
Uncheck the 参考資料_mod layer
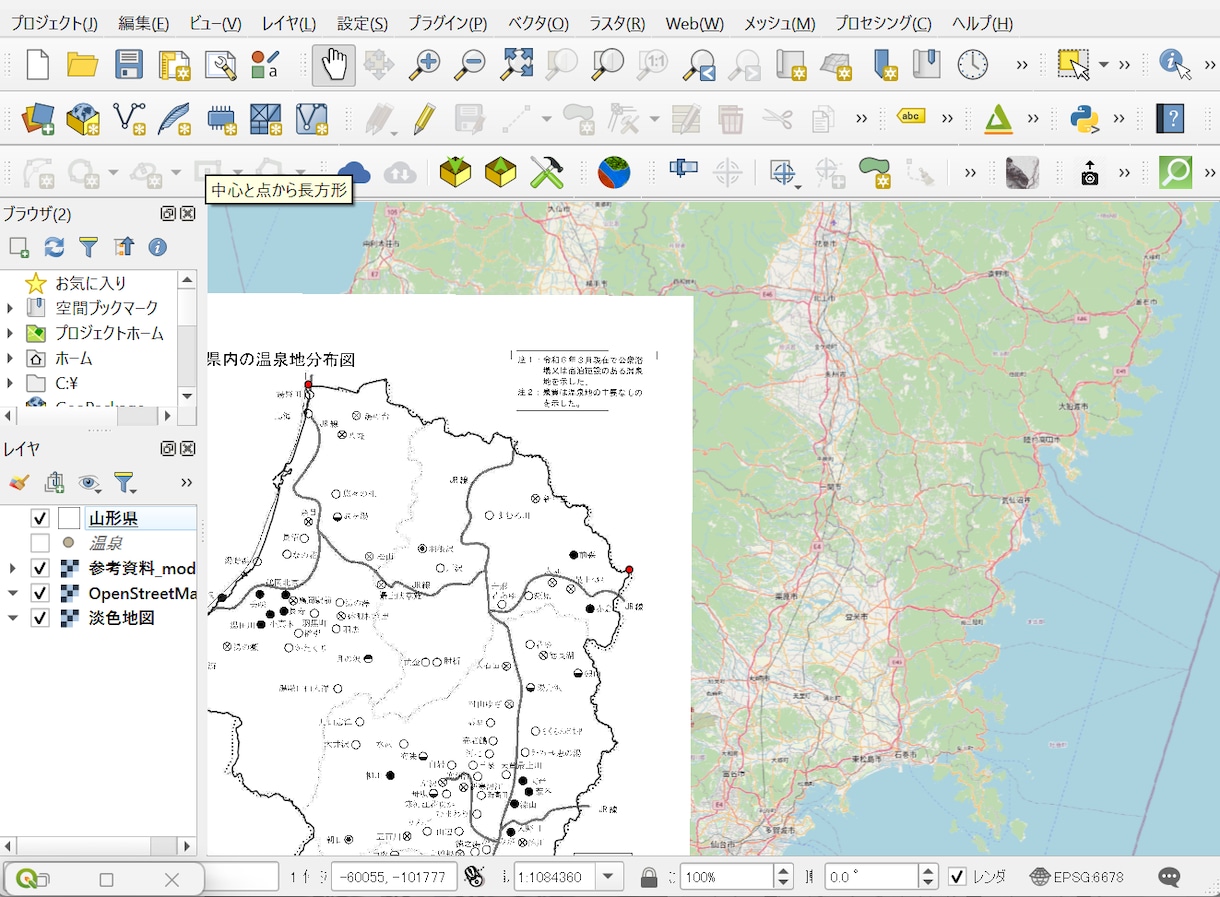pyautogui.click(x=40, y=568)
